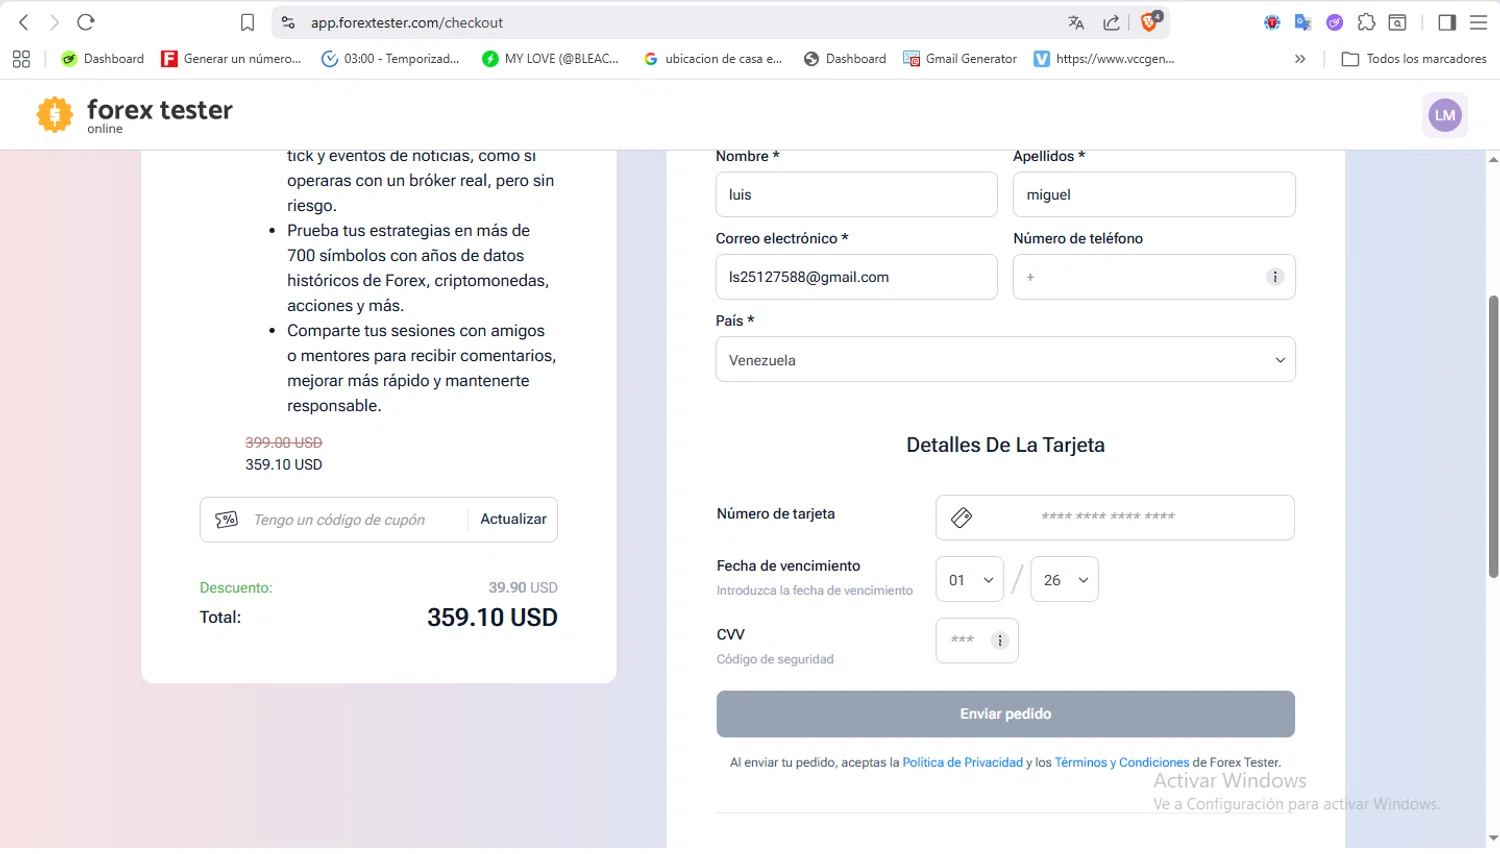Open the extensions puzzle icon
Image resolution: width=1500 pixels, height=854 pixels.
tap(1366, 22)
